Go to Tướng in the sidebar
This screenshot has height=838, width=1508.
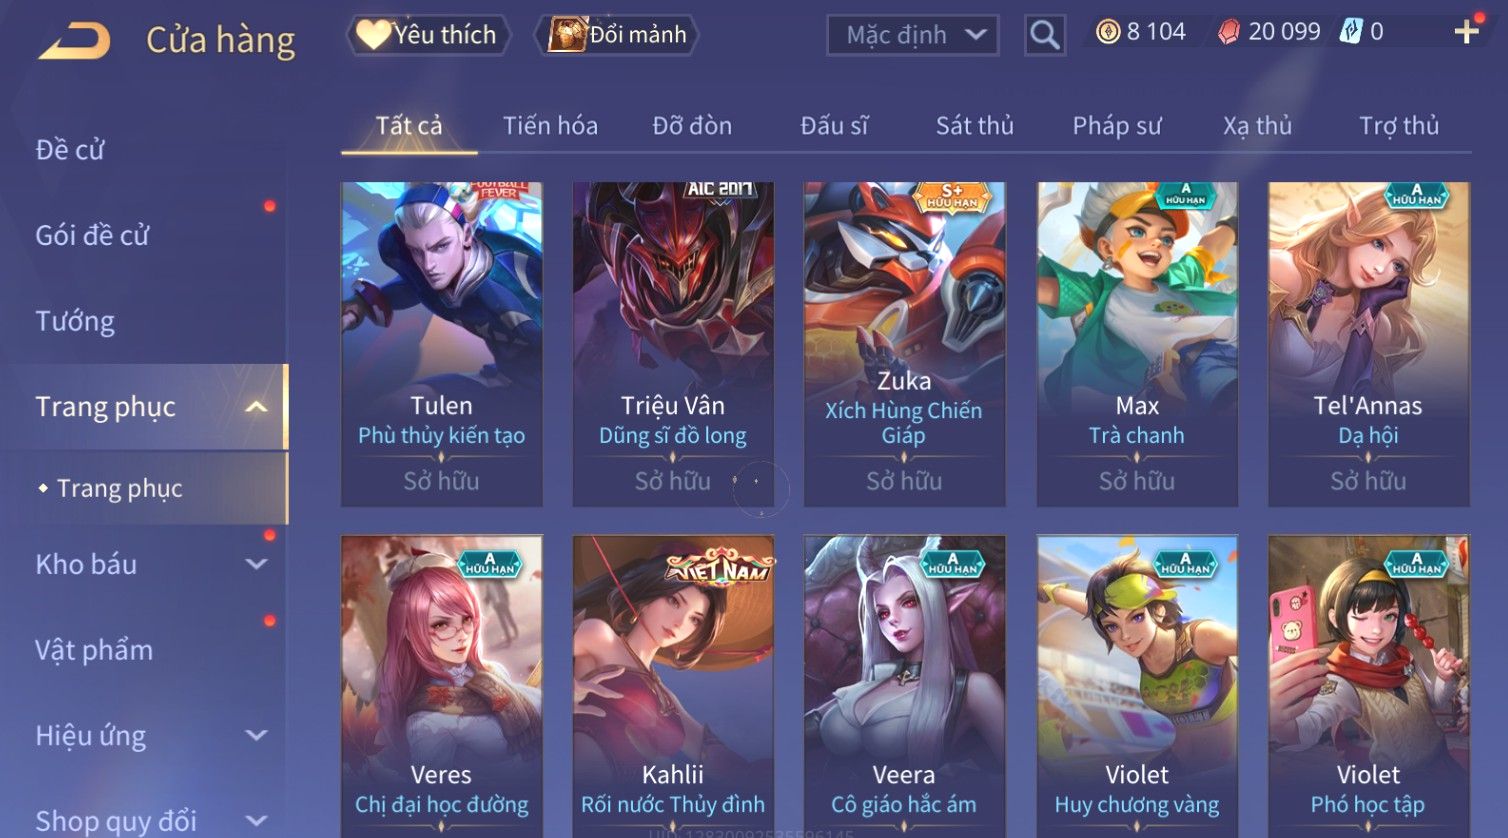tap(75, 321)
